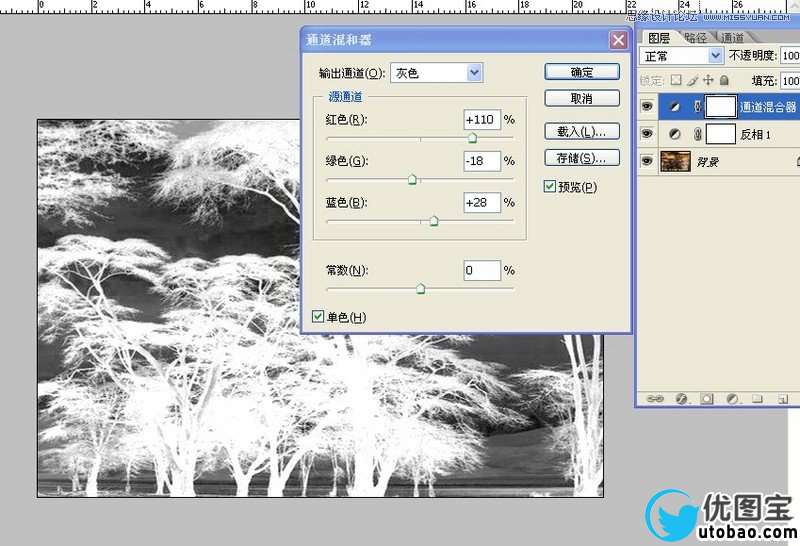
Task: Click mask link icon on 反相 1 layer
Action: 697,134
